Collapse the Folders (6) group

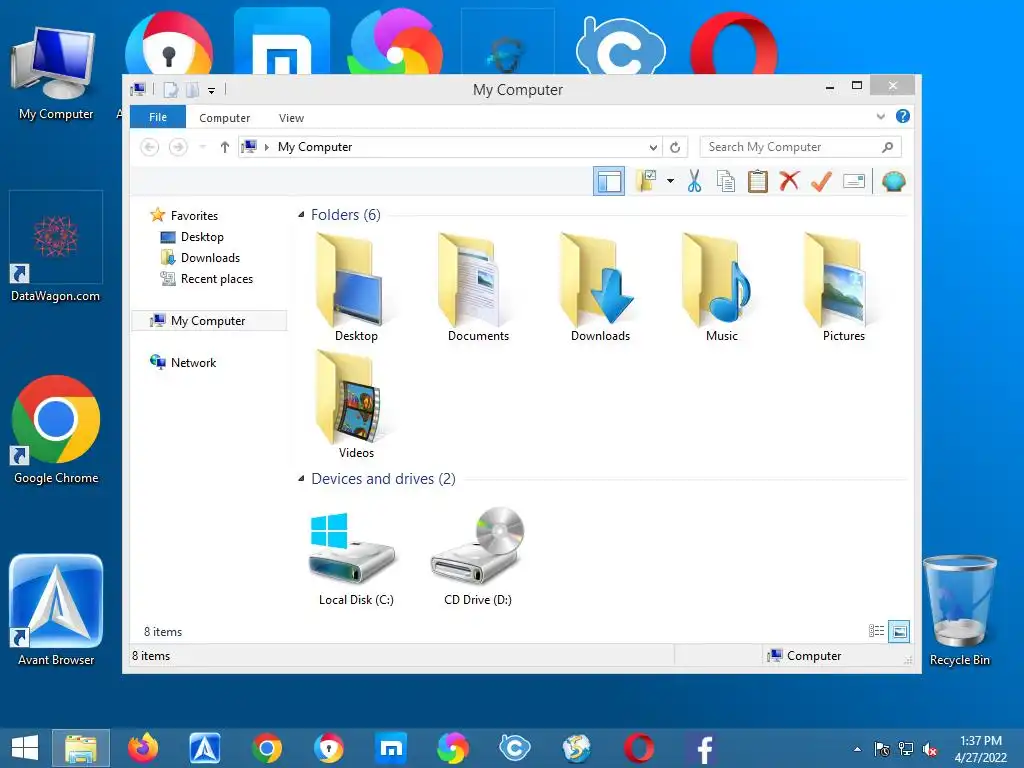(x=301, y=214)
